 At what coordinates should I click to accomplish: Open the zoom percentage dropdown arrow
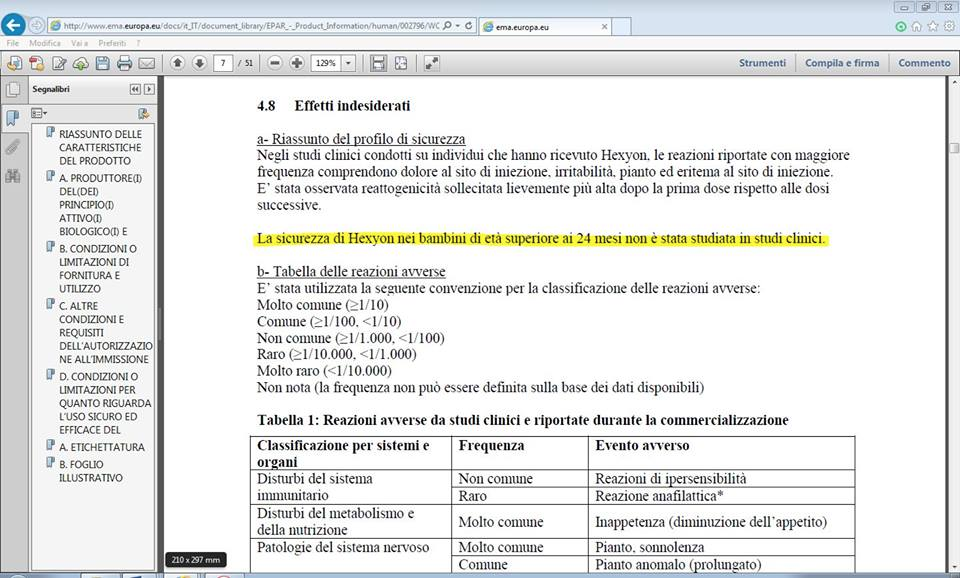coord(348,63)
